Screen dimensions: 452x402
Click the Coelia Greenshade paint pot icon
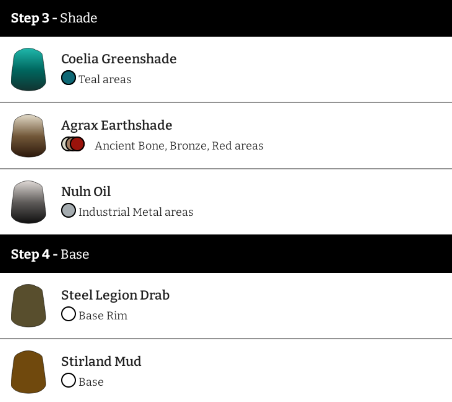pyautogui.click(x=28, y=69)
